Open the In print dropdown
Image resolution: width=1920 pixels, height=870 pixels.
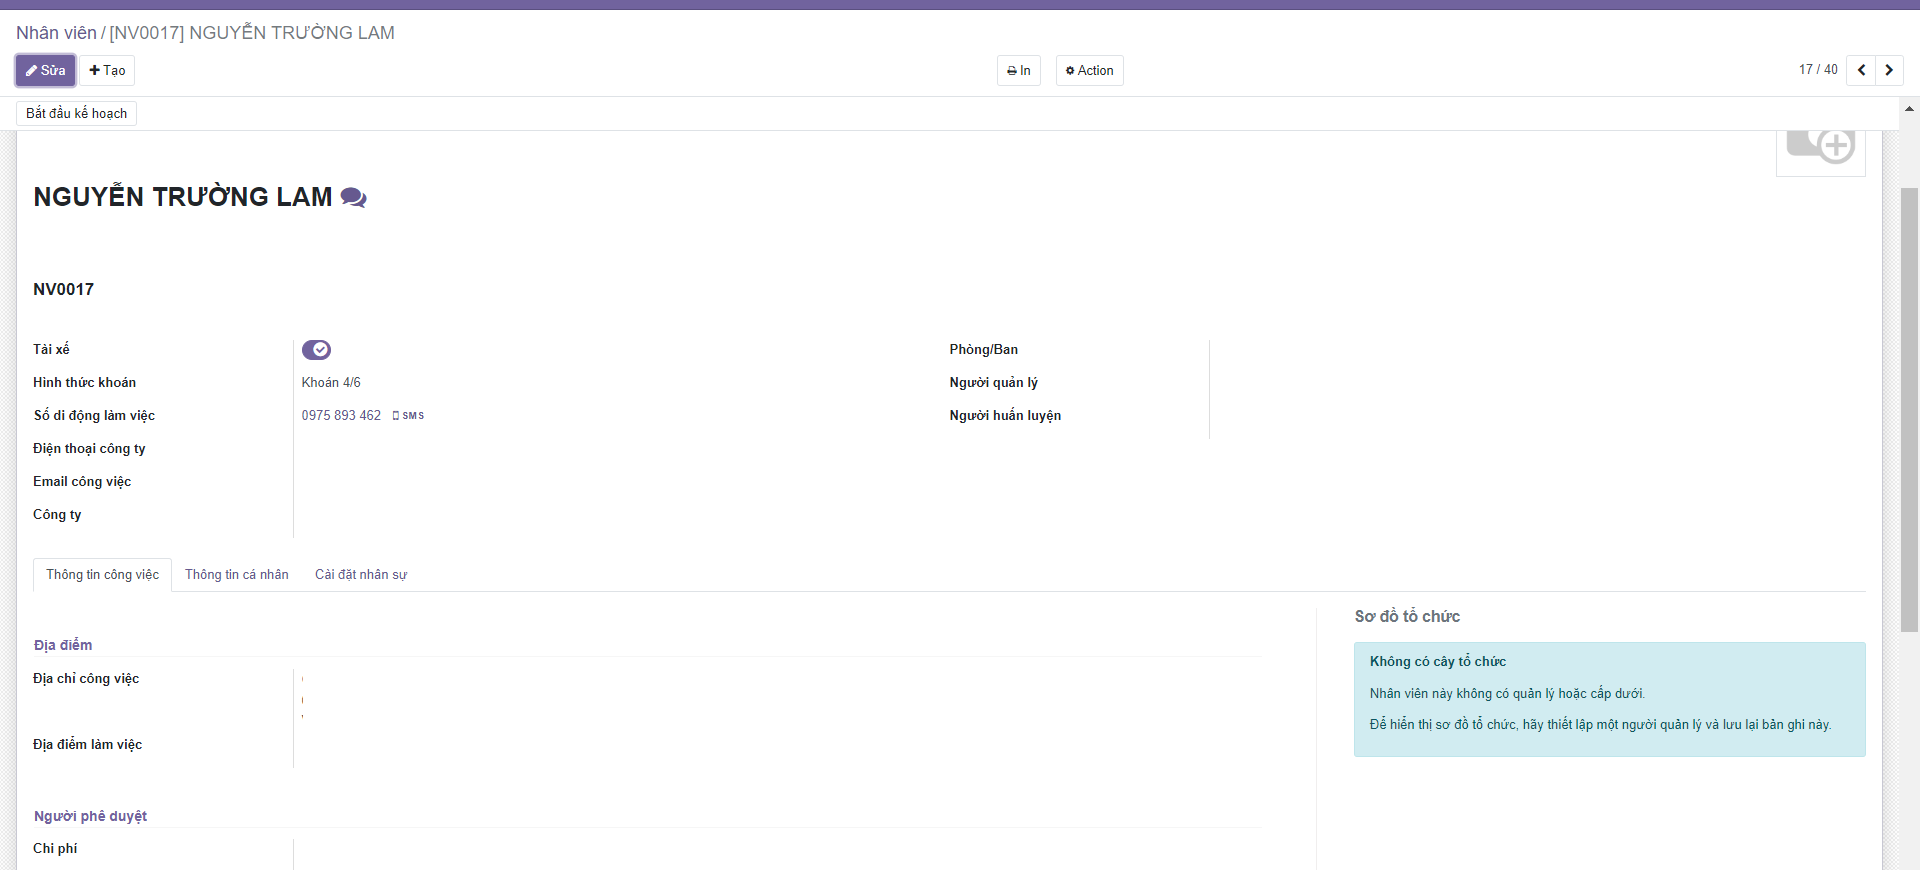1018,70
